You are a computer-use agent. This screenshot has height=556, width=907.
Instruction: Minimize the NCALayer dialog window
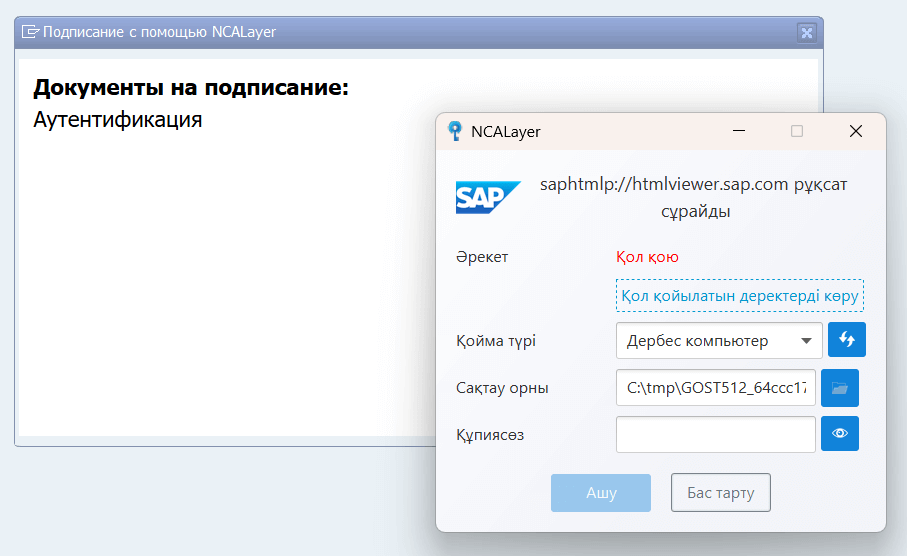coord(739,131)
